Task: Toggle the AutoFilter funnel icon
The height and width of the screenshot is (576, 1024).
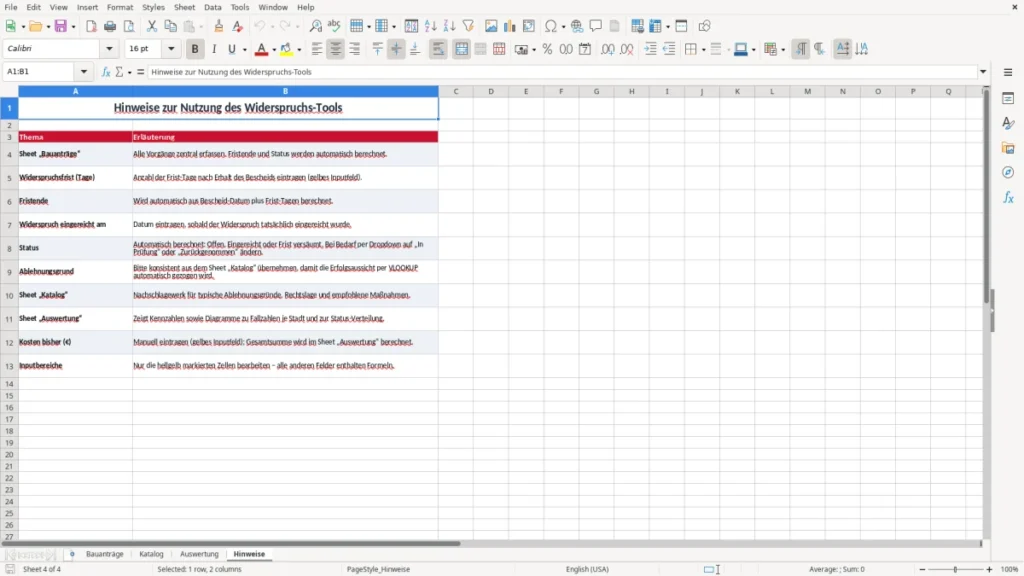Action: pyautogui.click(x=468, y=26)
